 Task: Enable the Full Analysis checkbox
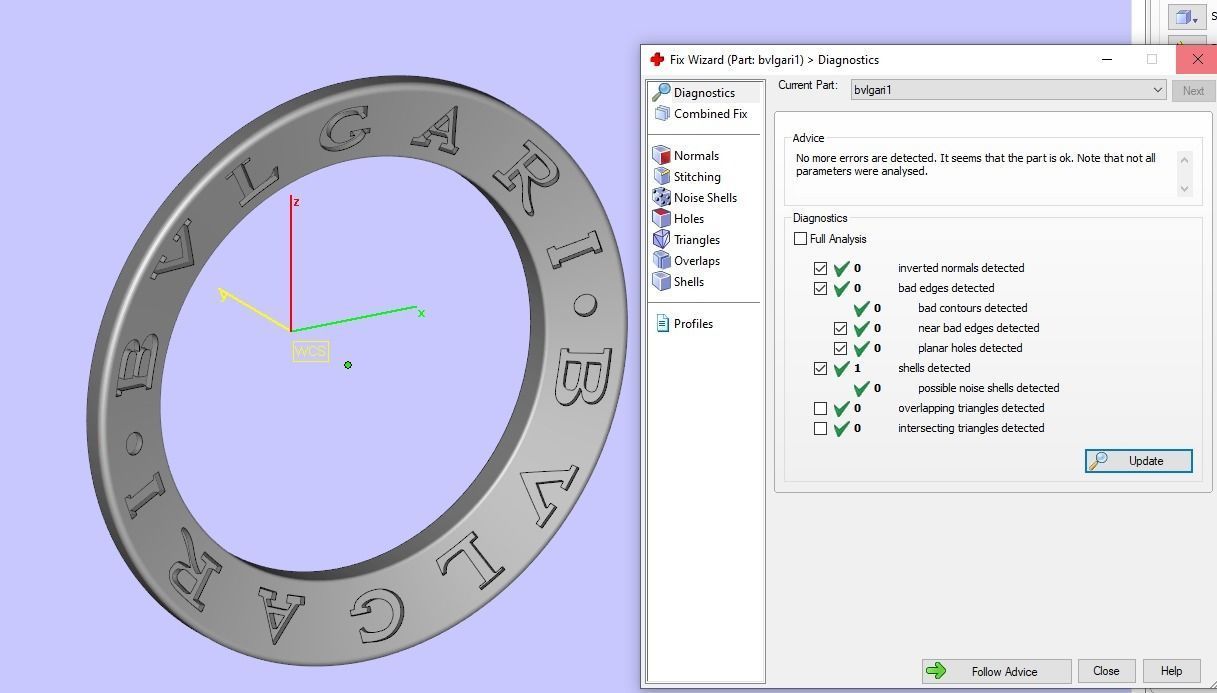click(800, 239)
